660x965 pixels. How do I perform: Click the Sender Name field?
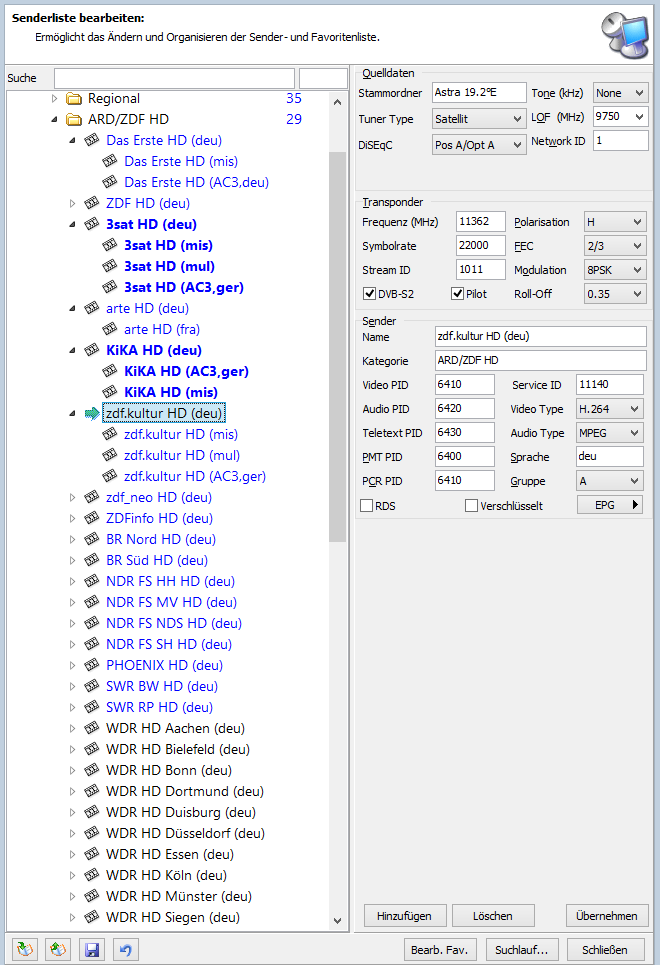pyautogui.click(x=541, y=337)
